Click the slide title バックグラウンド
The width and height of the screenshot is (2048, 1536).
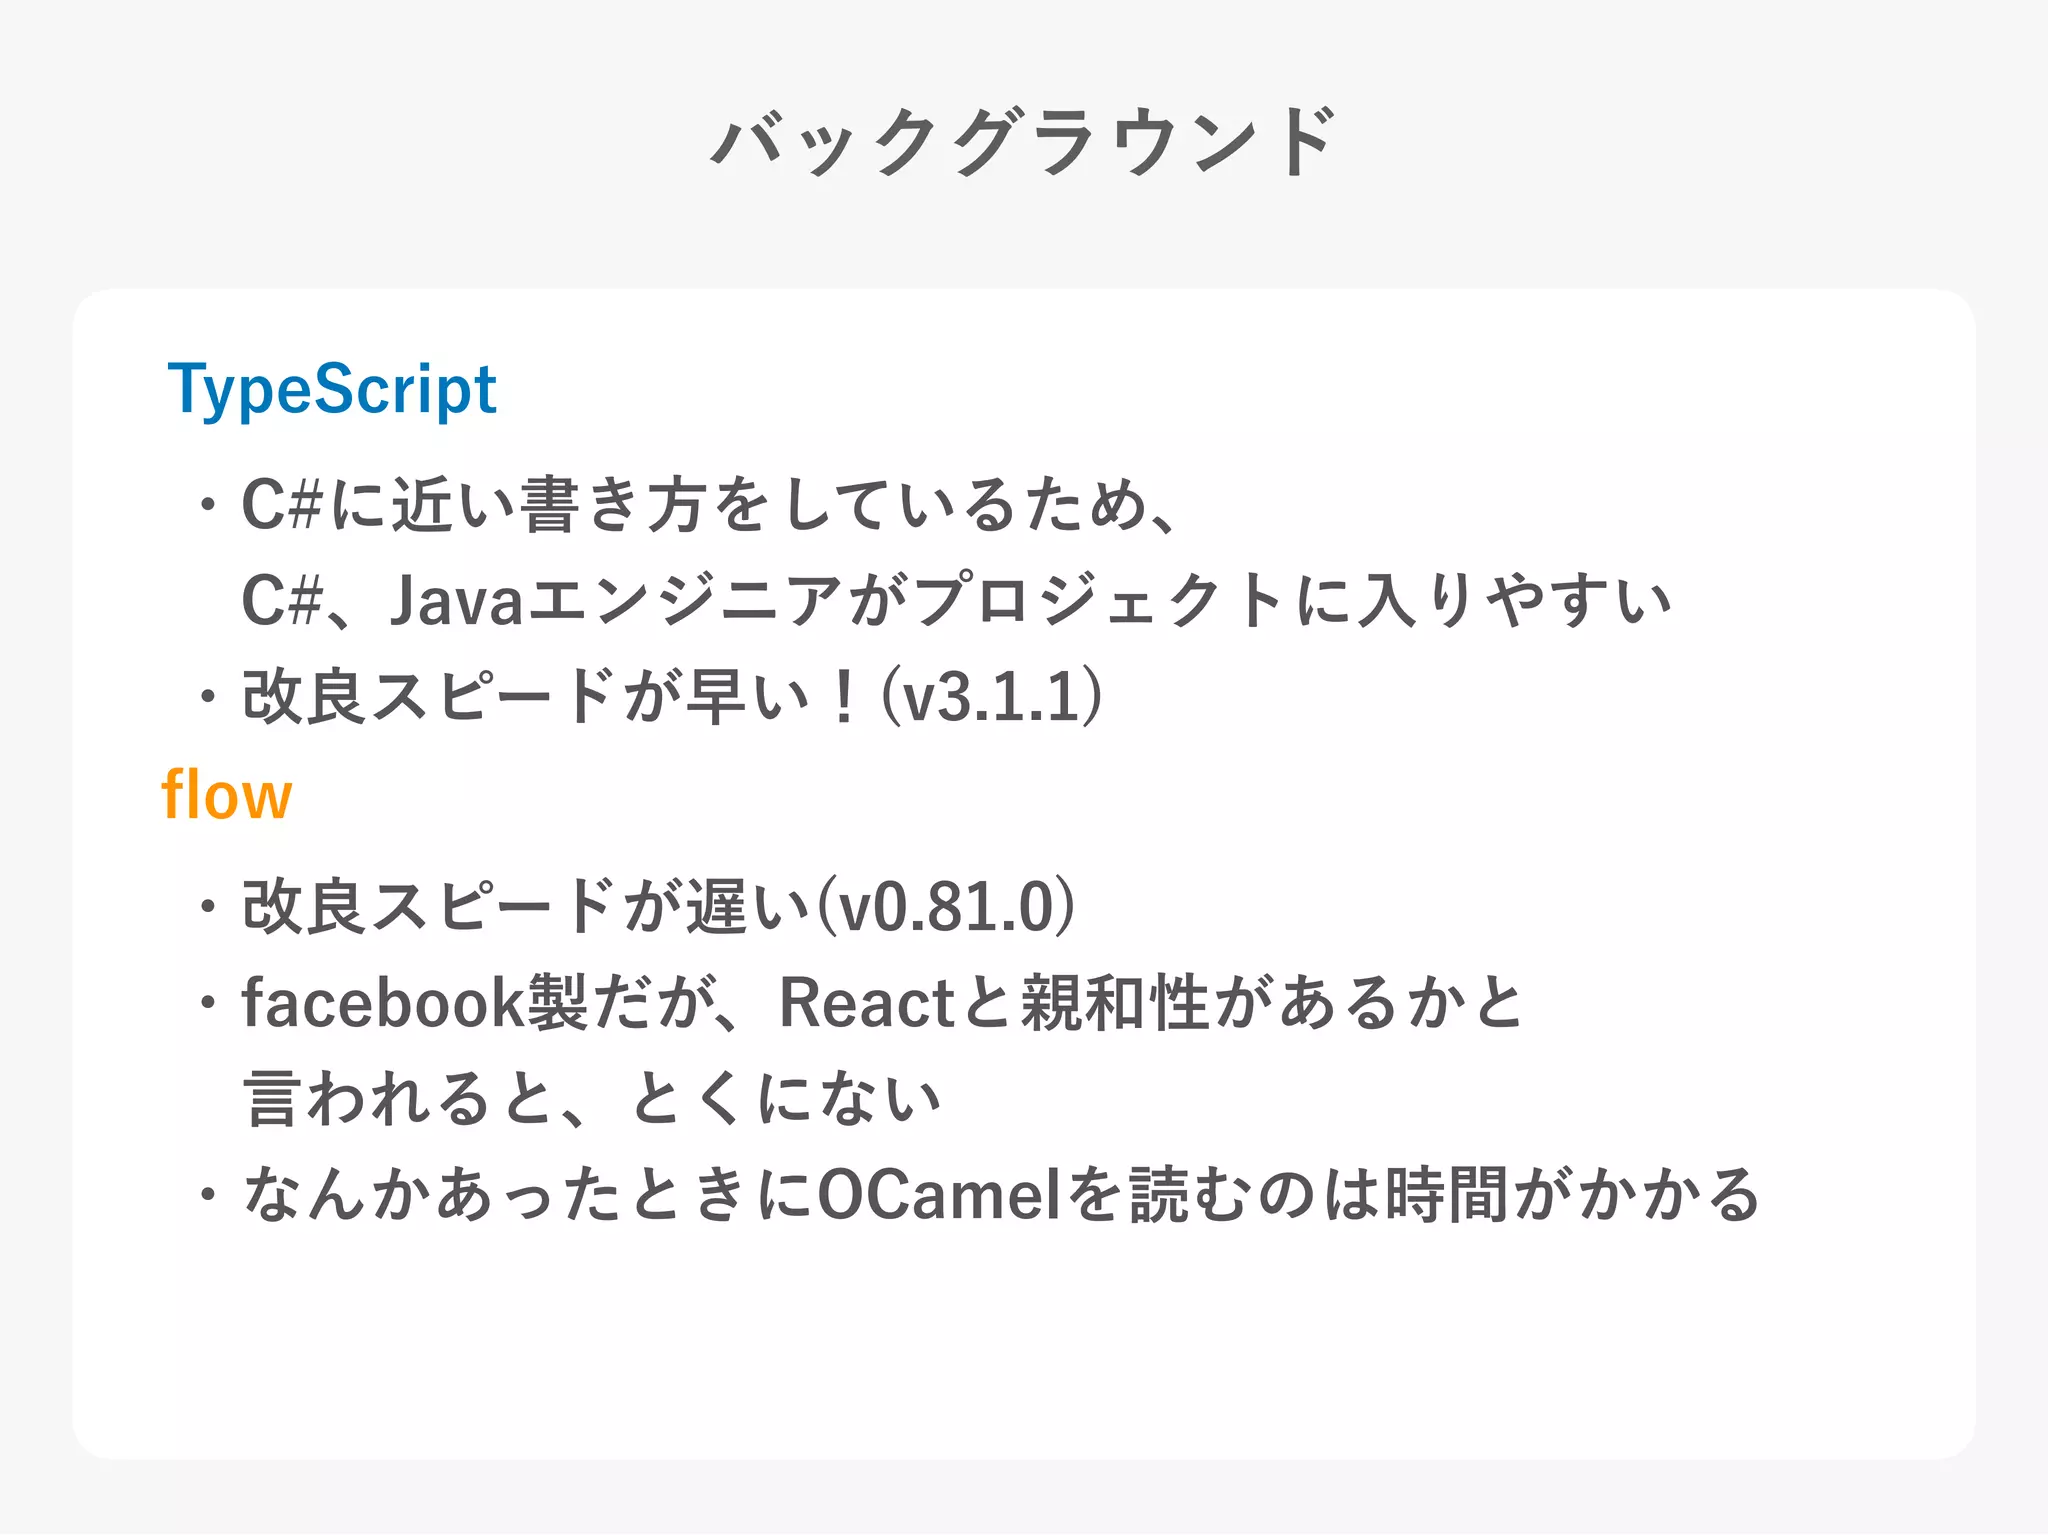tap(1023, 143)
